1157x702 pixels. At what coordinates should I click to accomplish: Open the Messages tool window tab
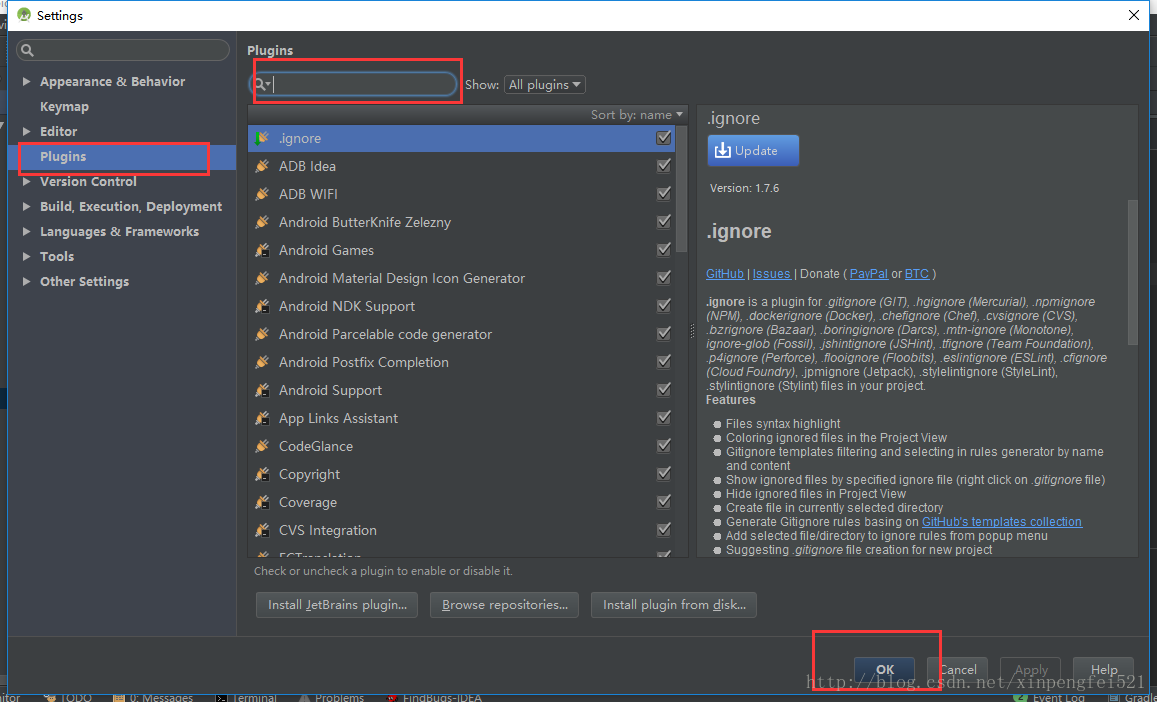point(153,697)
